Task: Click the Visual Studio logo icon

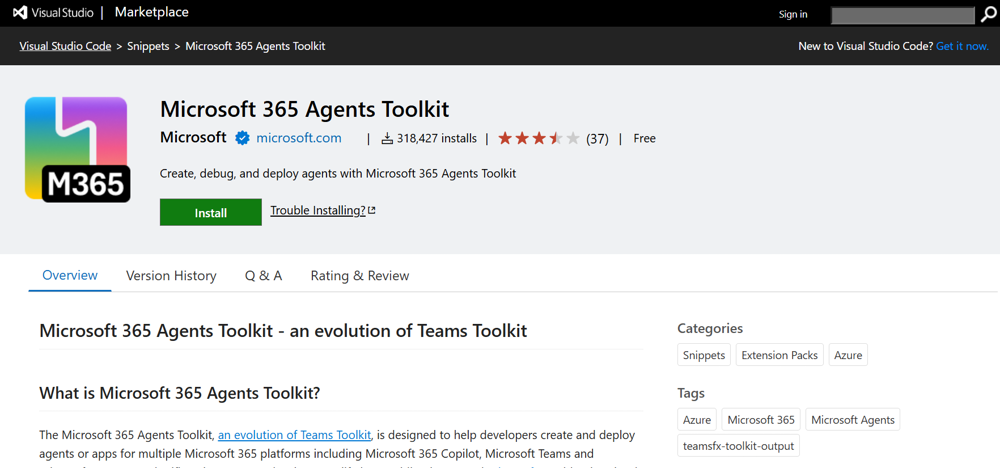Action: pyautogui.click(x=20, y=13)
